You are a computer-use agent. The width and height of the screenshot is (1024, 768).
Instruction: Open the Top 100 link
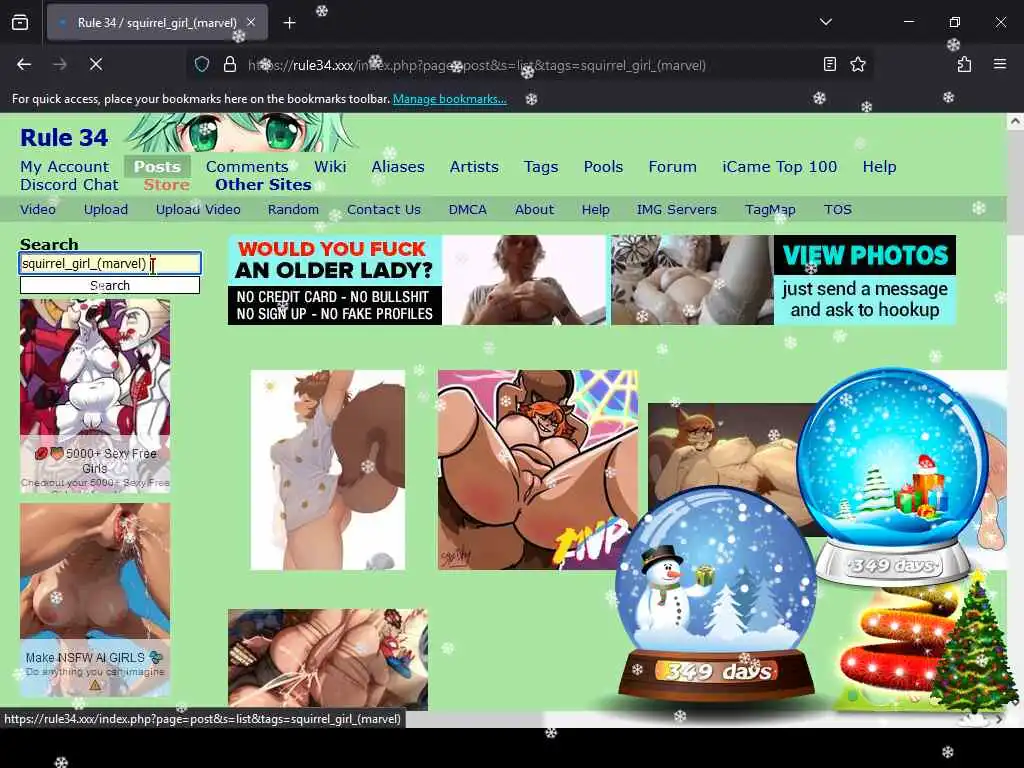coord(779,167)
